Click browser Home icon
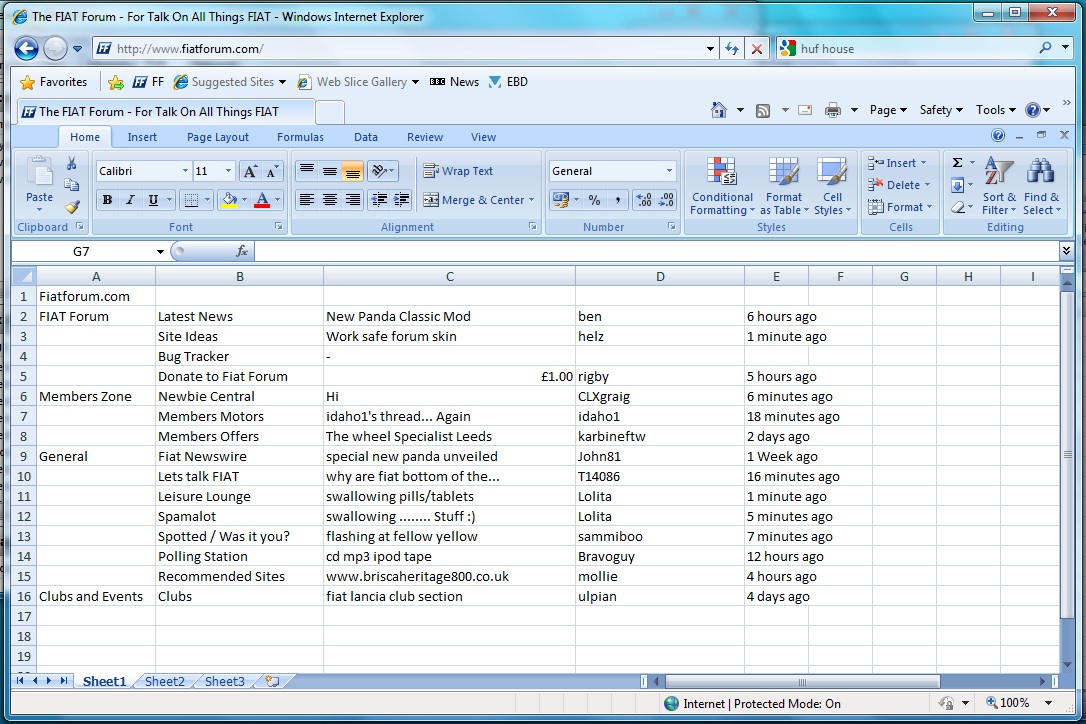The height and width of the screenshot is (724, 1086). coord(719,110)
